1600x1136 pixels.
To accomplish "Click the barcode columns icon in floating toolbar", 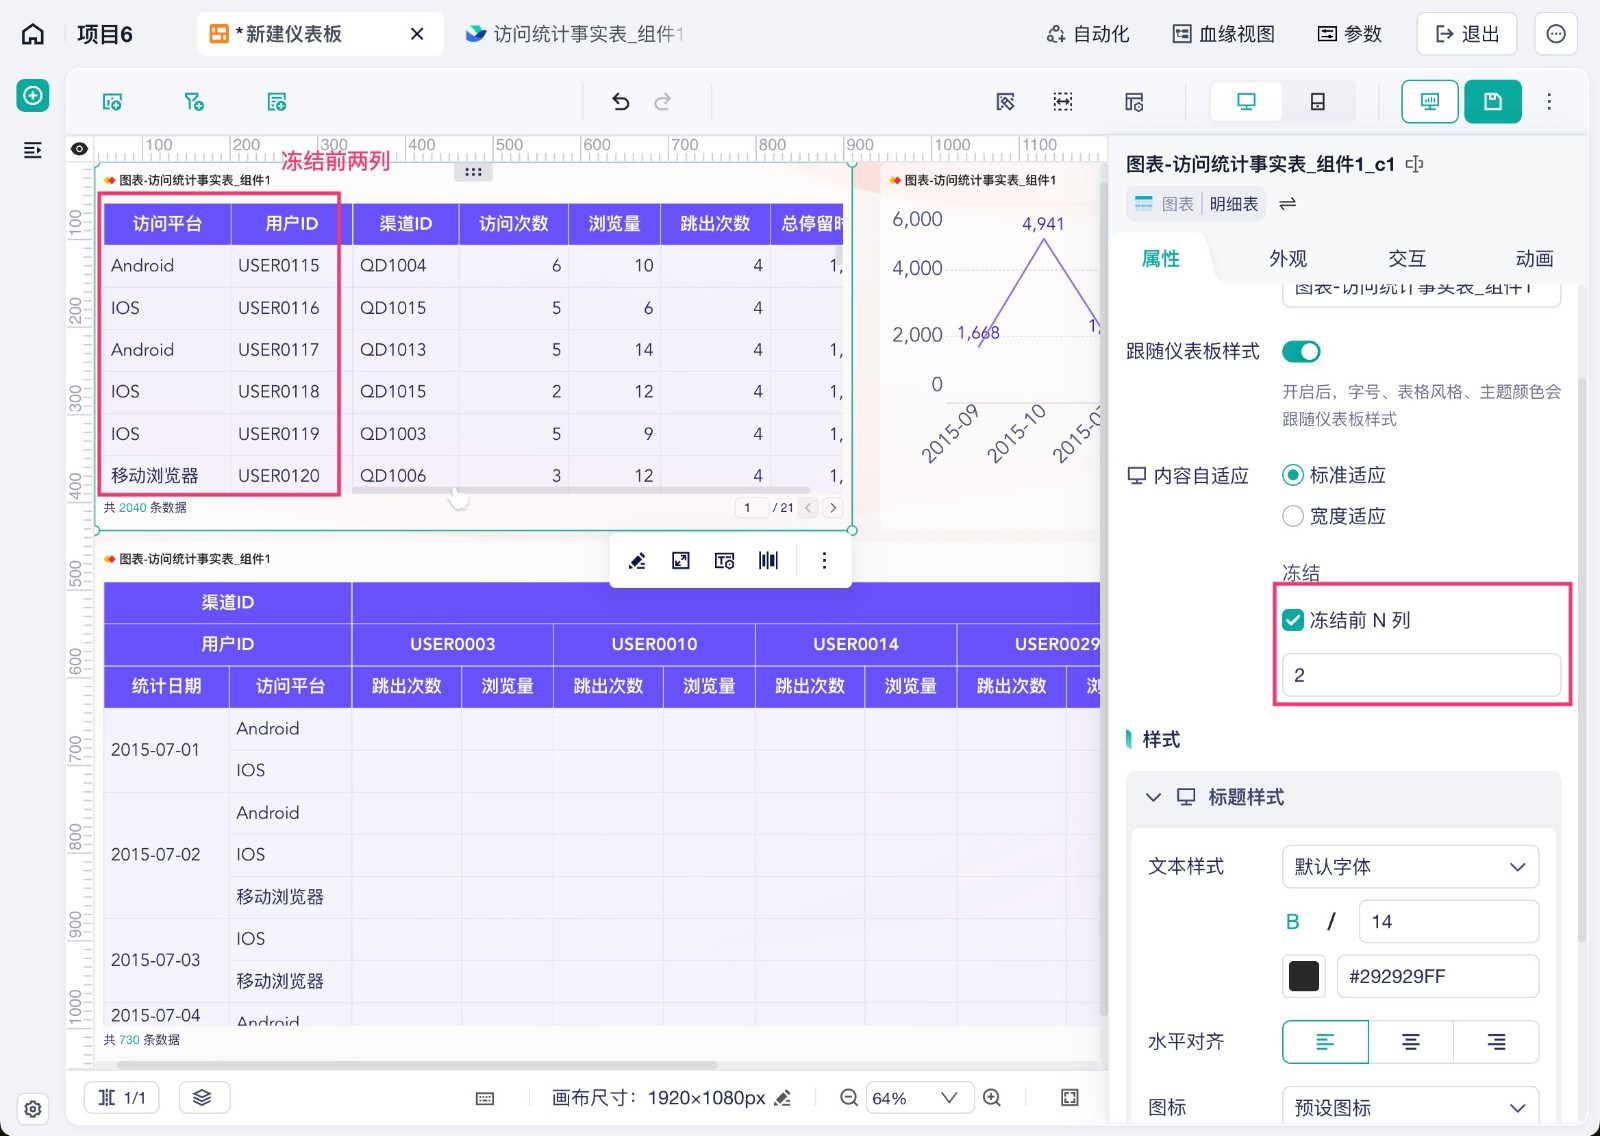I will coord(768,561).
